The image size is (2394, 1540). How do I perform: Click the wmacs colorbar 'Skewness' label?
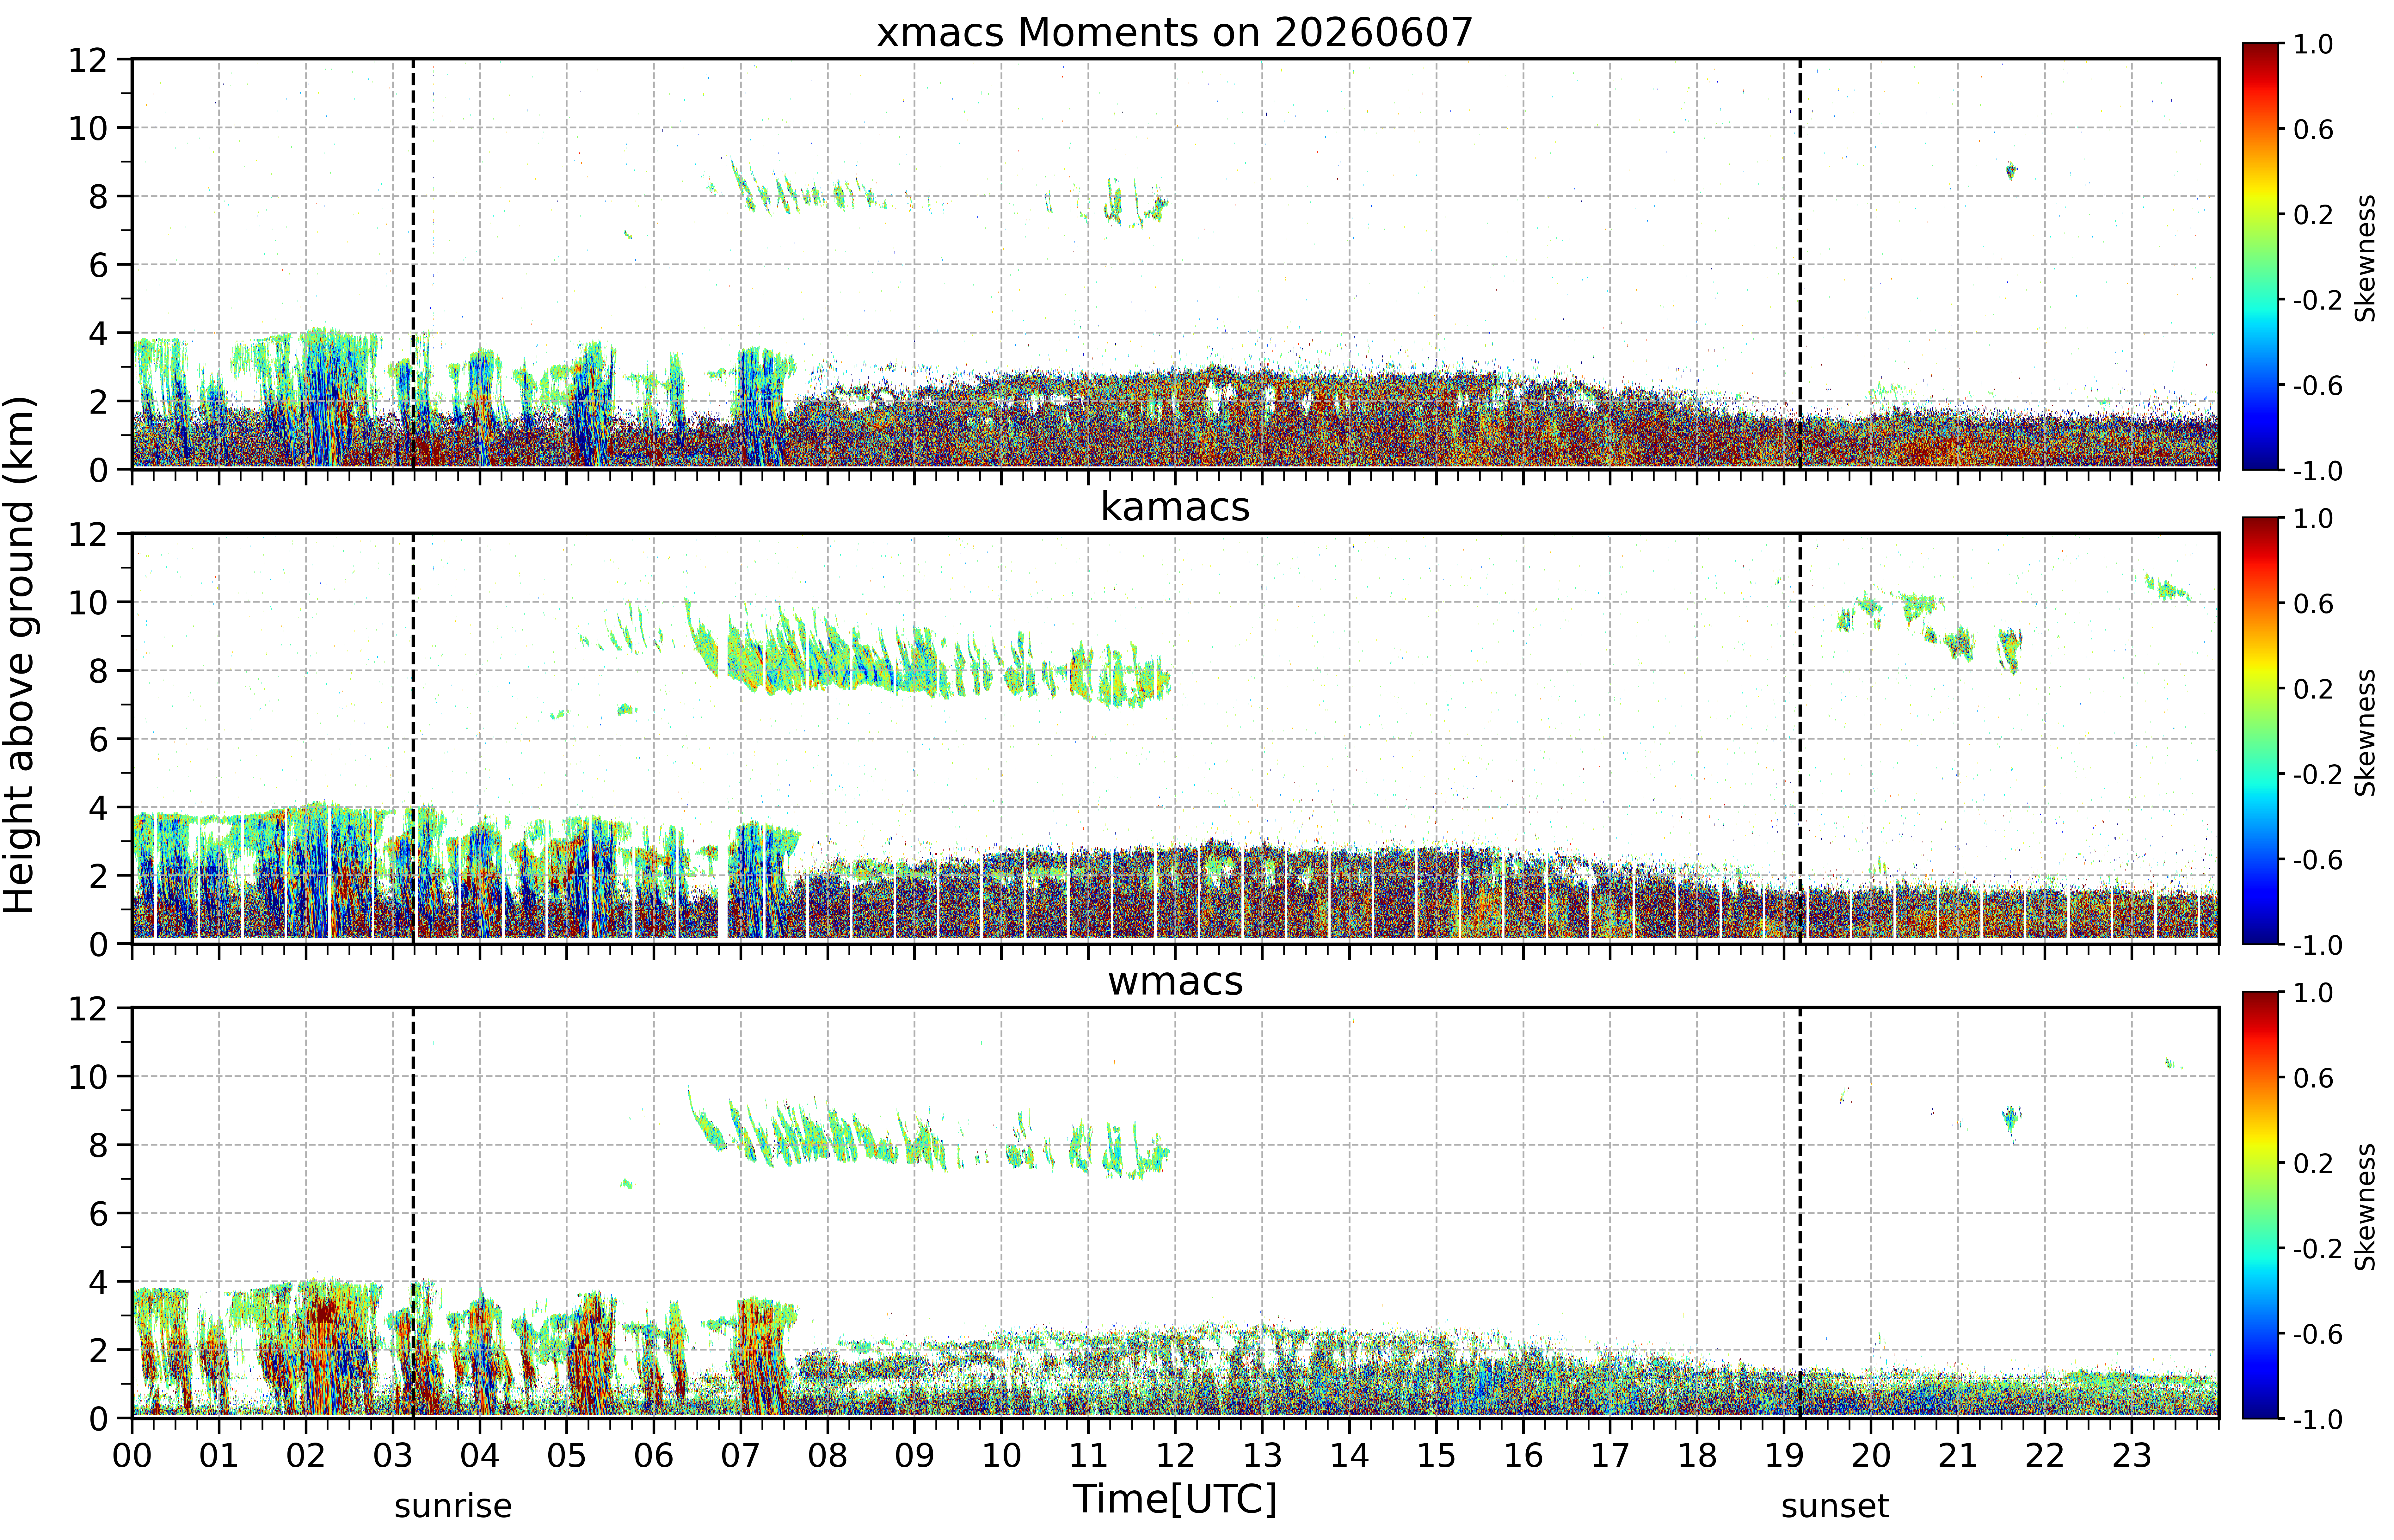pyautogui.click(x=2365, y=1207)
